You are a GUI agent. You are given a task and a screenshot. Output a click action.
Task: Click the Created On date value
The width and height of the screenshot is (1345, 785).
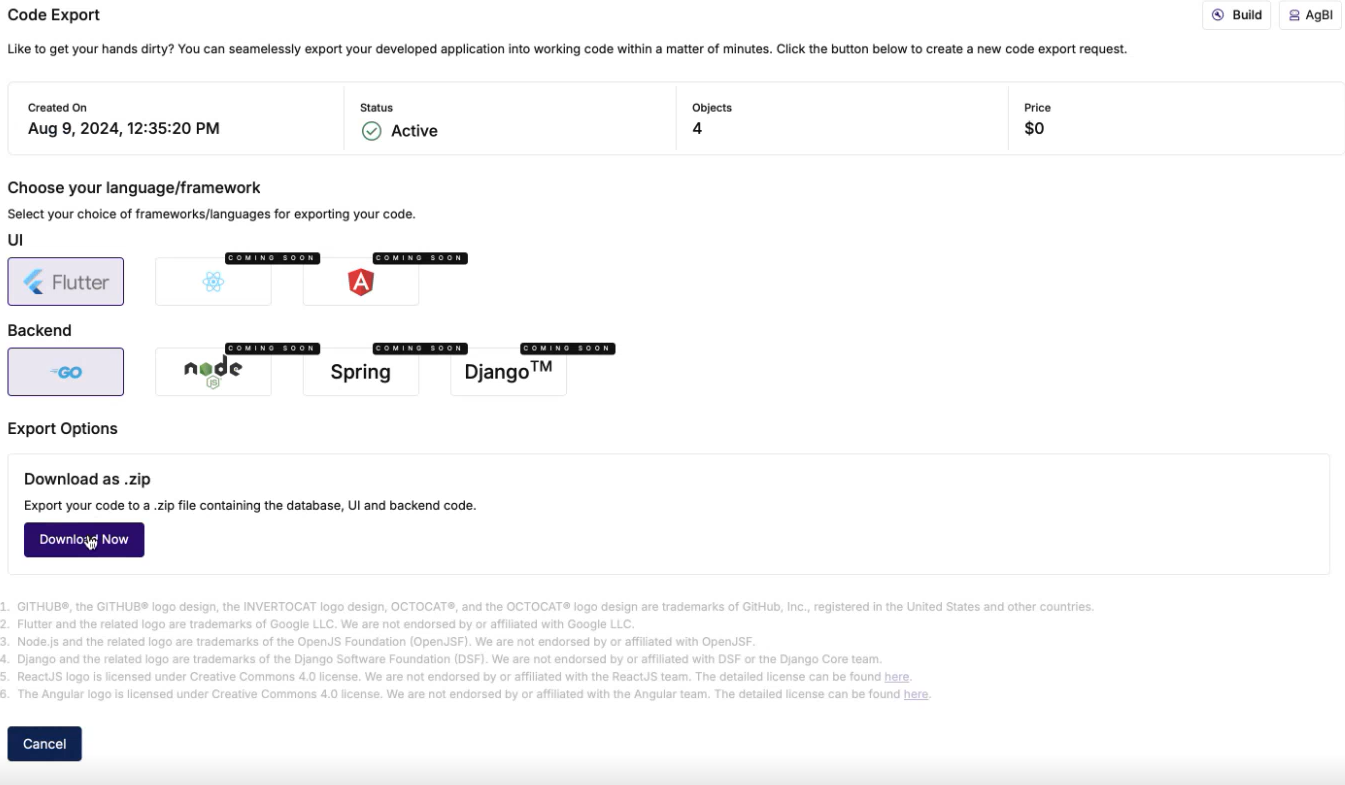(x=124, y=129)
